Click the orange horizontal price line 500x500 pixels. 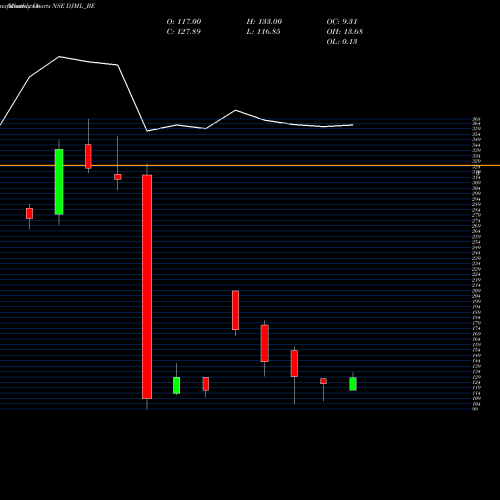[250, 165]
